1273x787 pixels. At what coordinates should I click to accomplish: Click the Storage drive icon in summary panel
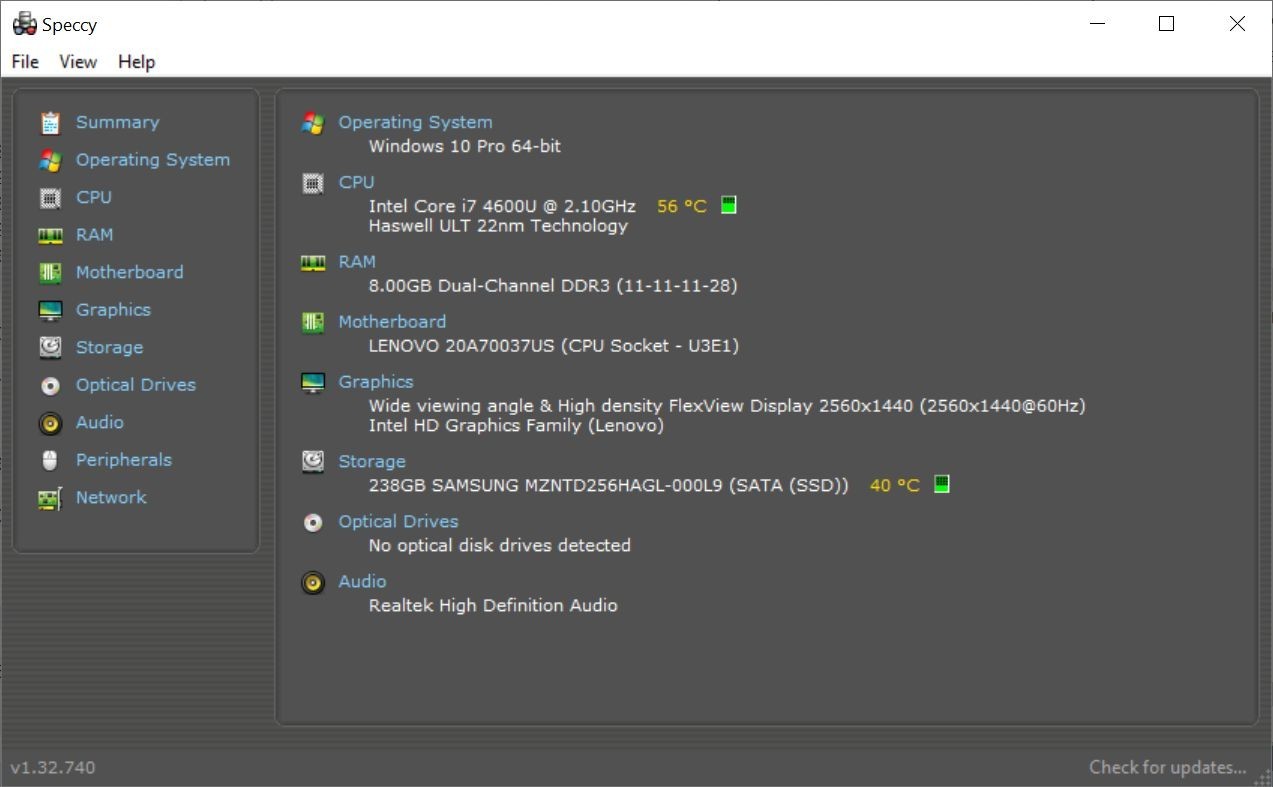(x=313, y=462)
